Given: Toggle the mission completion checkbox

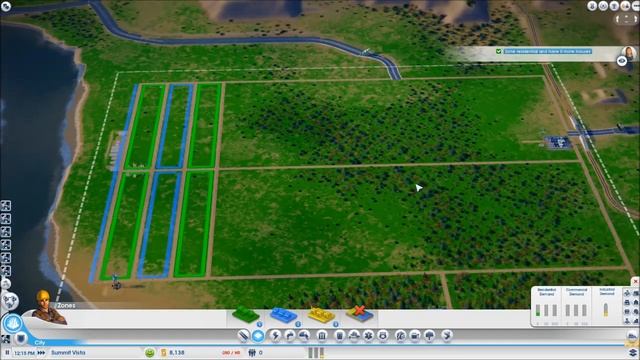Looking at the screenshot, I should 498,51.
